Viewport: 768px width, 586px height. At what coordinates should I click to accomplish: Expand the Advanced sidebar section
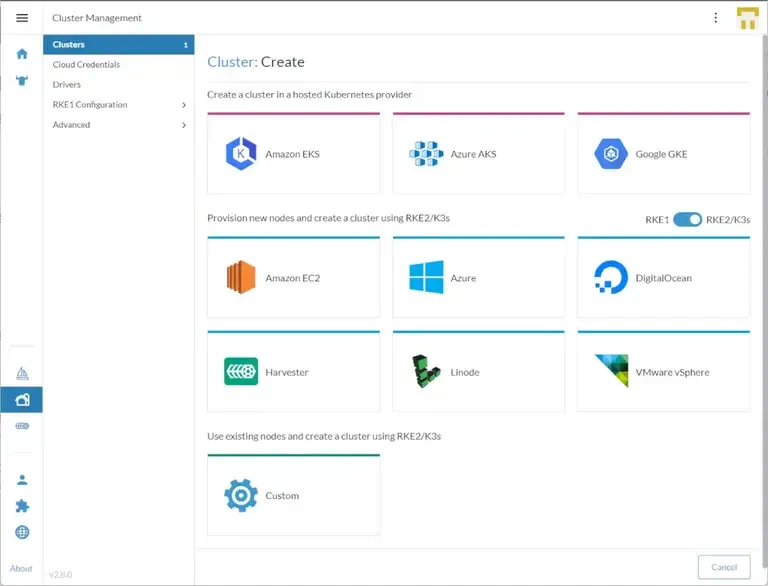184,125
